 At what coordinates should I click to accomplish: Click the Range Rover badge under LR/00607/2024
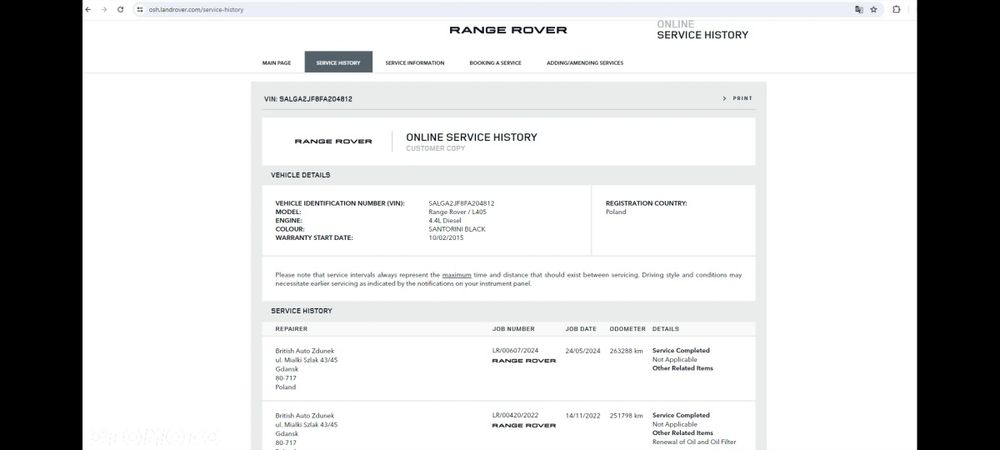(x=524, y=361)
